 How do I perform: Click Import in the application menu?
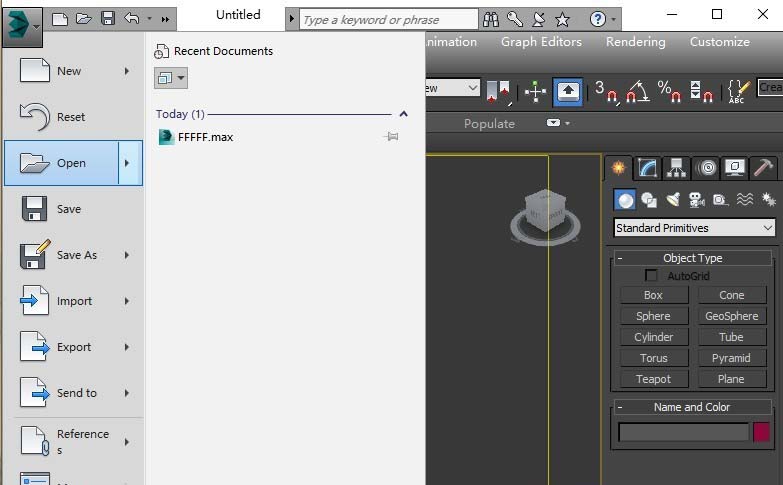click(x=74, y=301)
